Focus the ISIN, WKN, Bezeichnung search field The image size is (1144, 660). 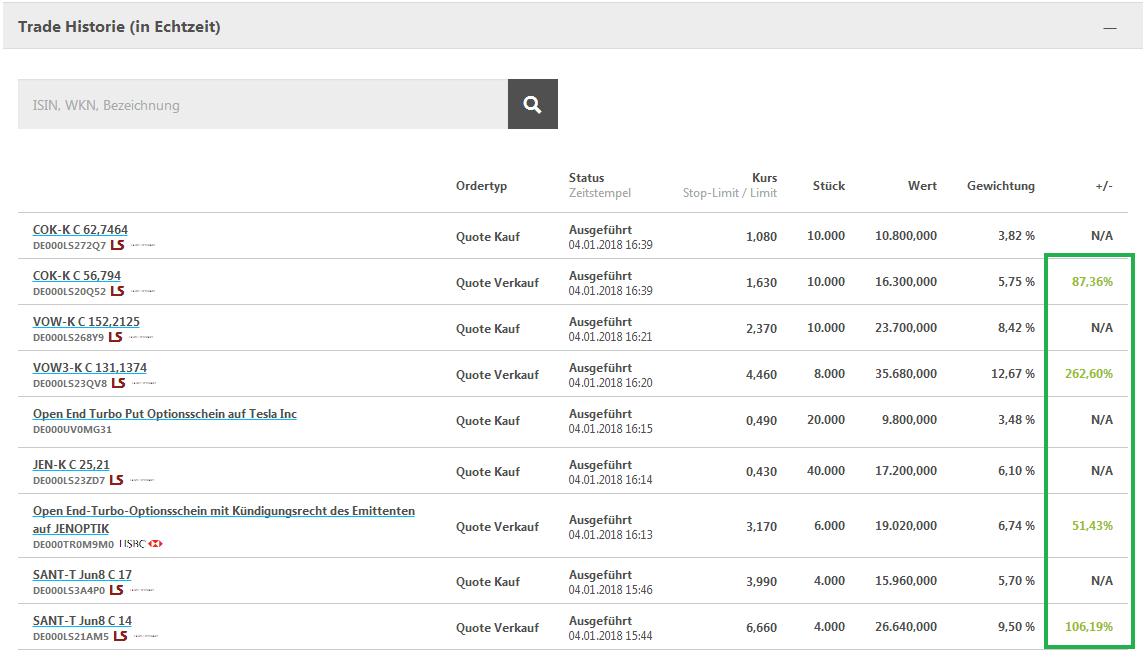pyautogui.click(x=263, y=104)
